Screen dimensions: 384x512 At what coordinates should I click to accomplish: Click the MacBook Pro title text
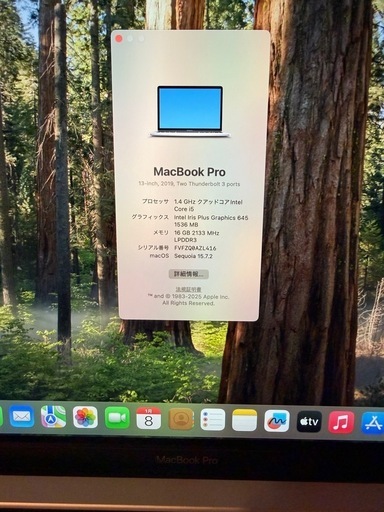click(x=189, y=172)
